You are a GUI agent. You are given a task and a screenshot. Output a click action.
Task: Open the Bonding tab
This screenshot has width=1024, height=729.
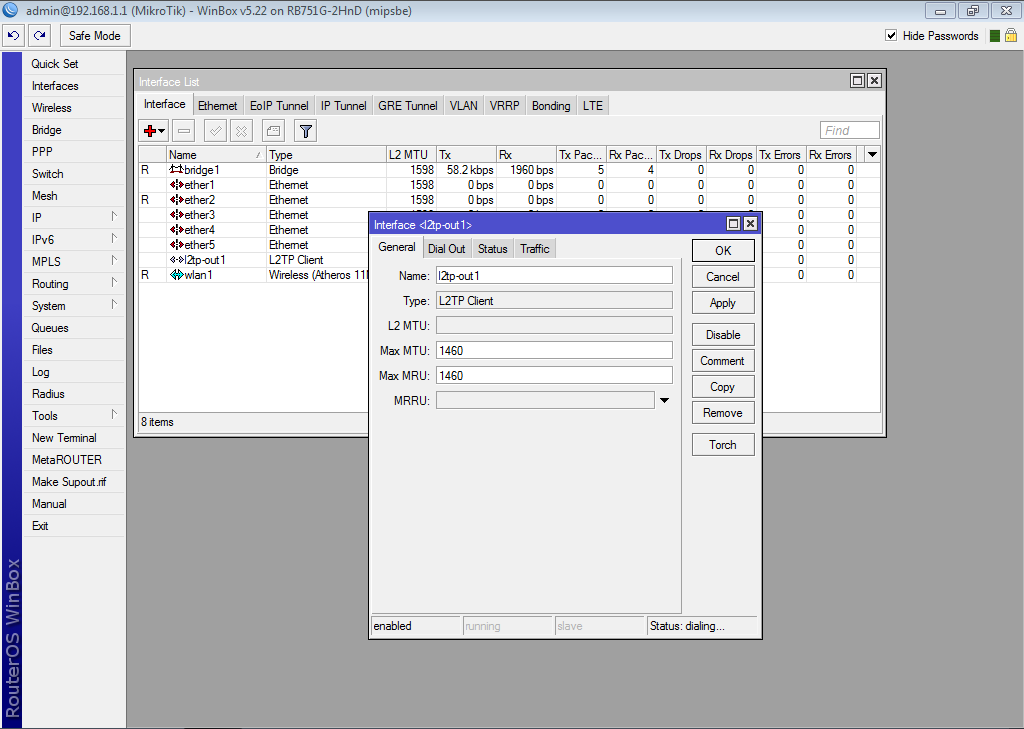551,106
